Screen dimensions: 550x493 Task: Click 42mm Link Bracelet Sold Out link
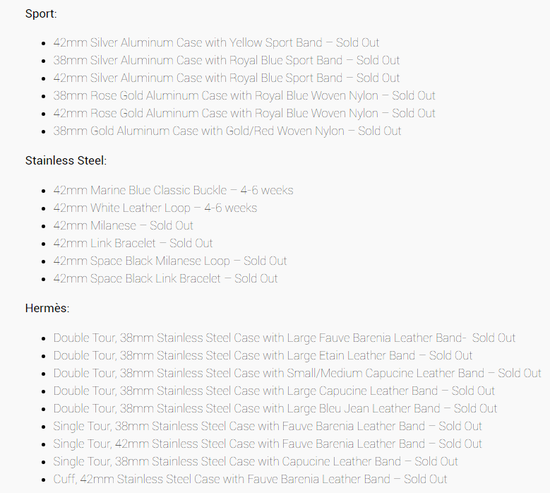133,243
